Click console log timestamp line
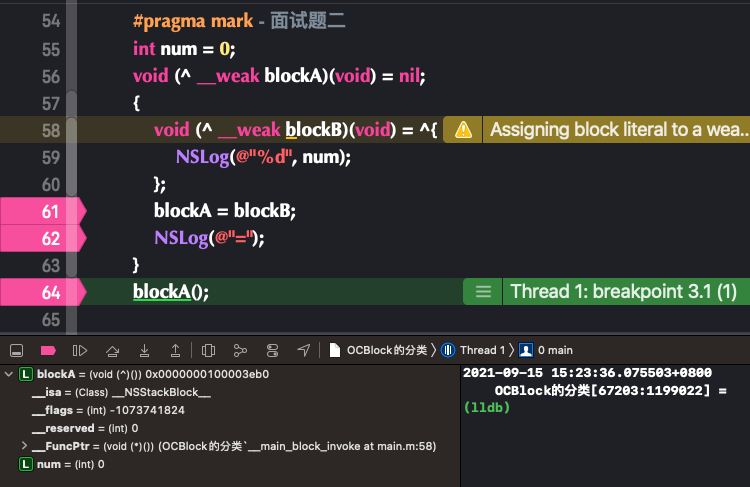 [587, 373]
